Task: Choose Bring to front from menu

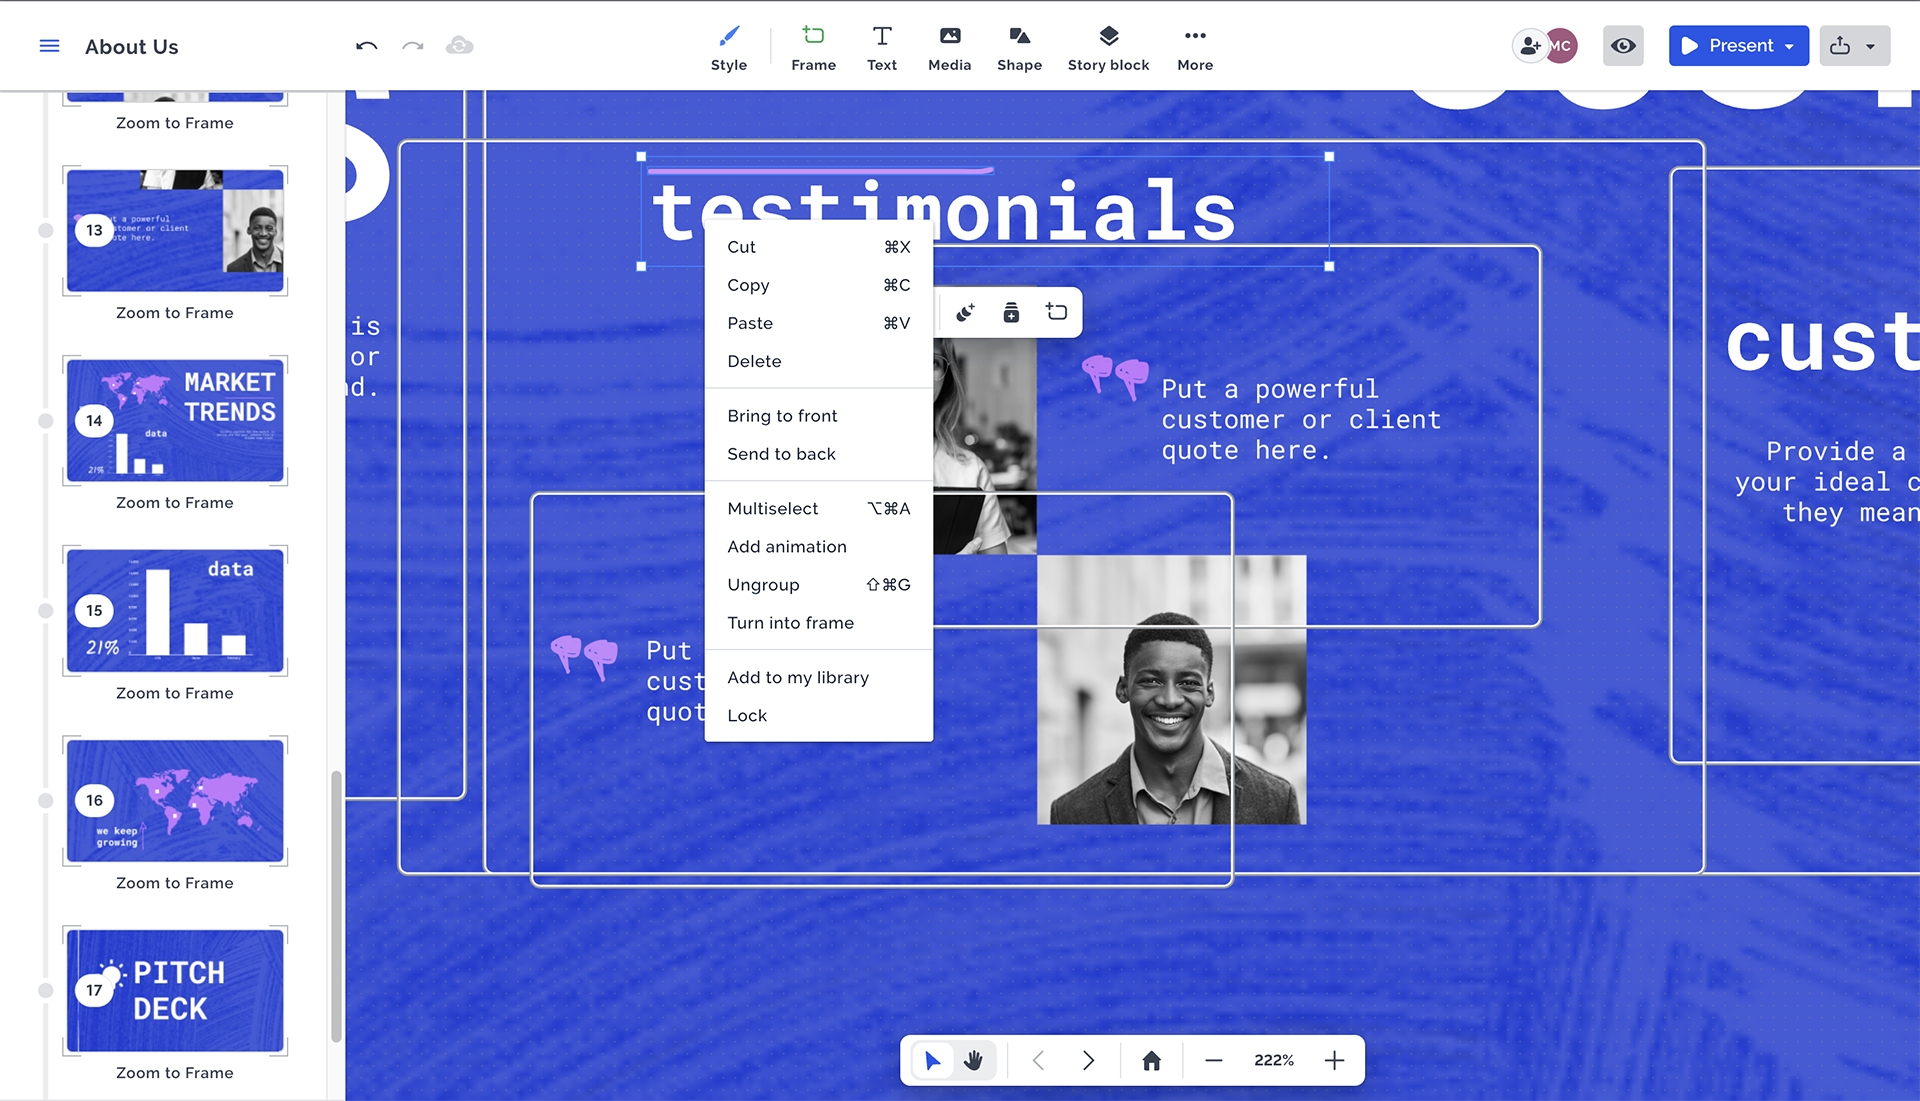Action: [782, 416]
